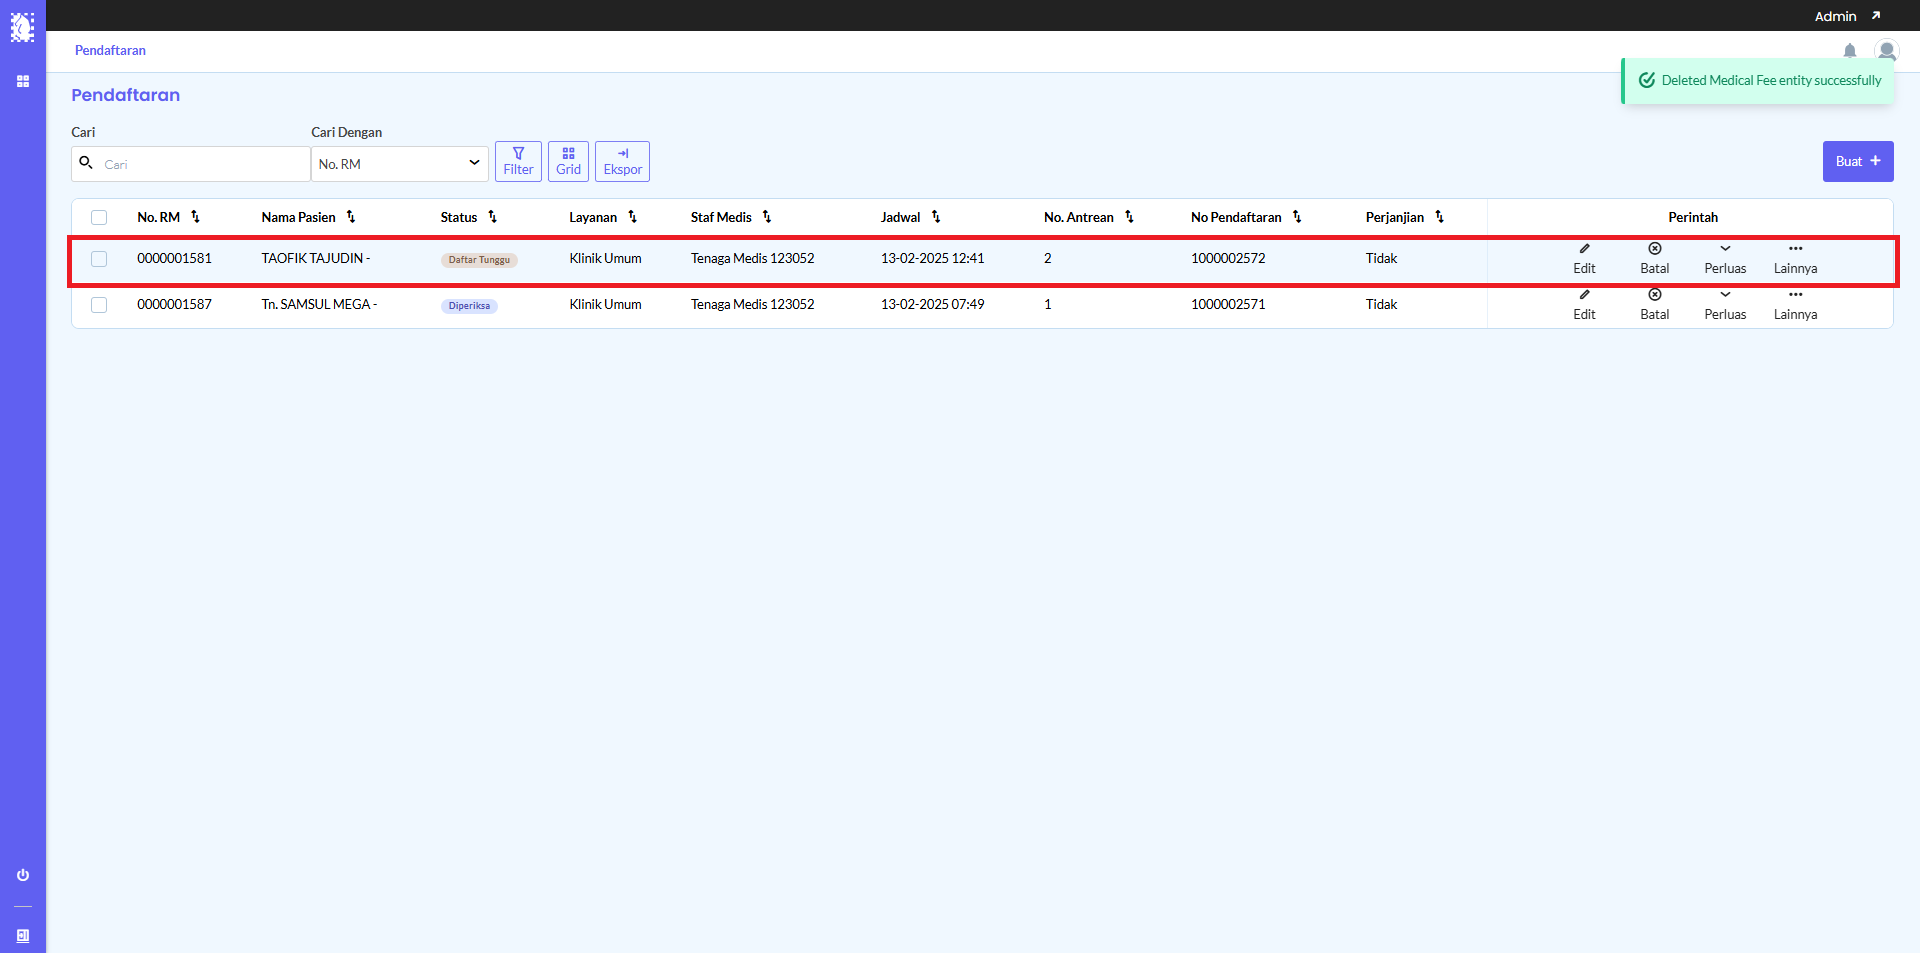This screenshot has width=1920, height=953.
Task: Click the app logo in the sidebar
Action: [22, 27]
